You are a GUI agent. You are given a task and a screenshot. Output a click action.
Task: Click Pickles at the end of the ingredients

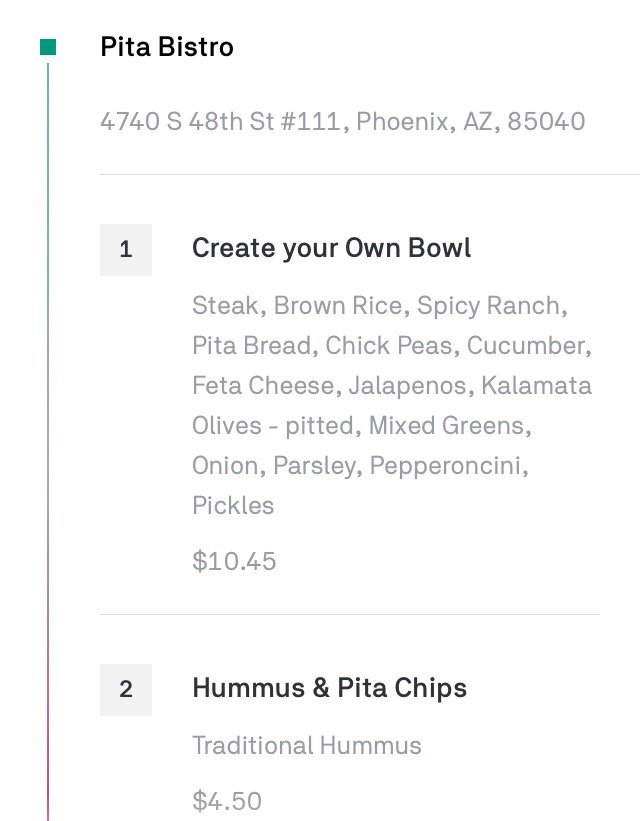point(233,505)
